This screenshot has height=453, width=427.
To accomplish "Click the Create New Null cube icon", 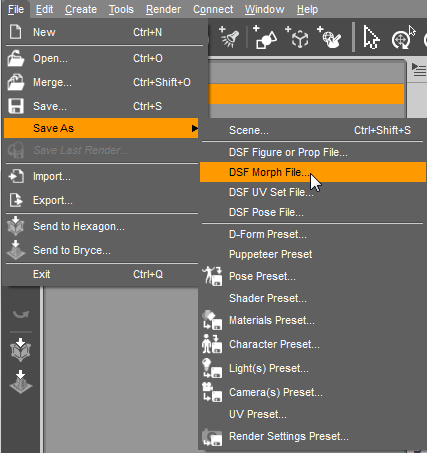I will 297,37.
